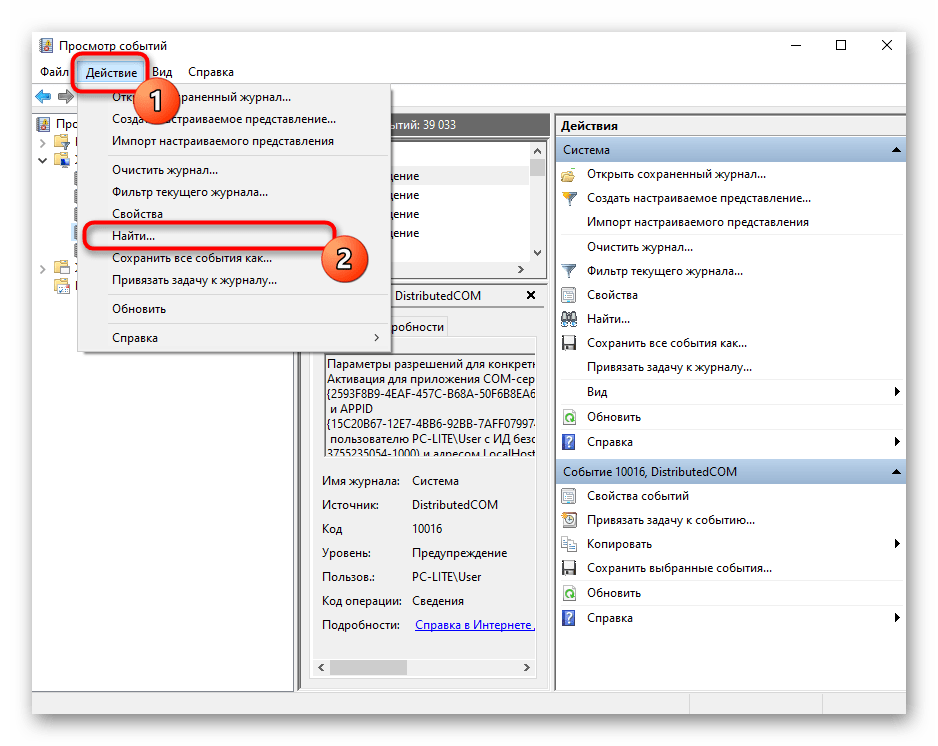Click the funnel icon for Фильтр текущего журнала
938x746 pixels.
click(569, 271)
